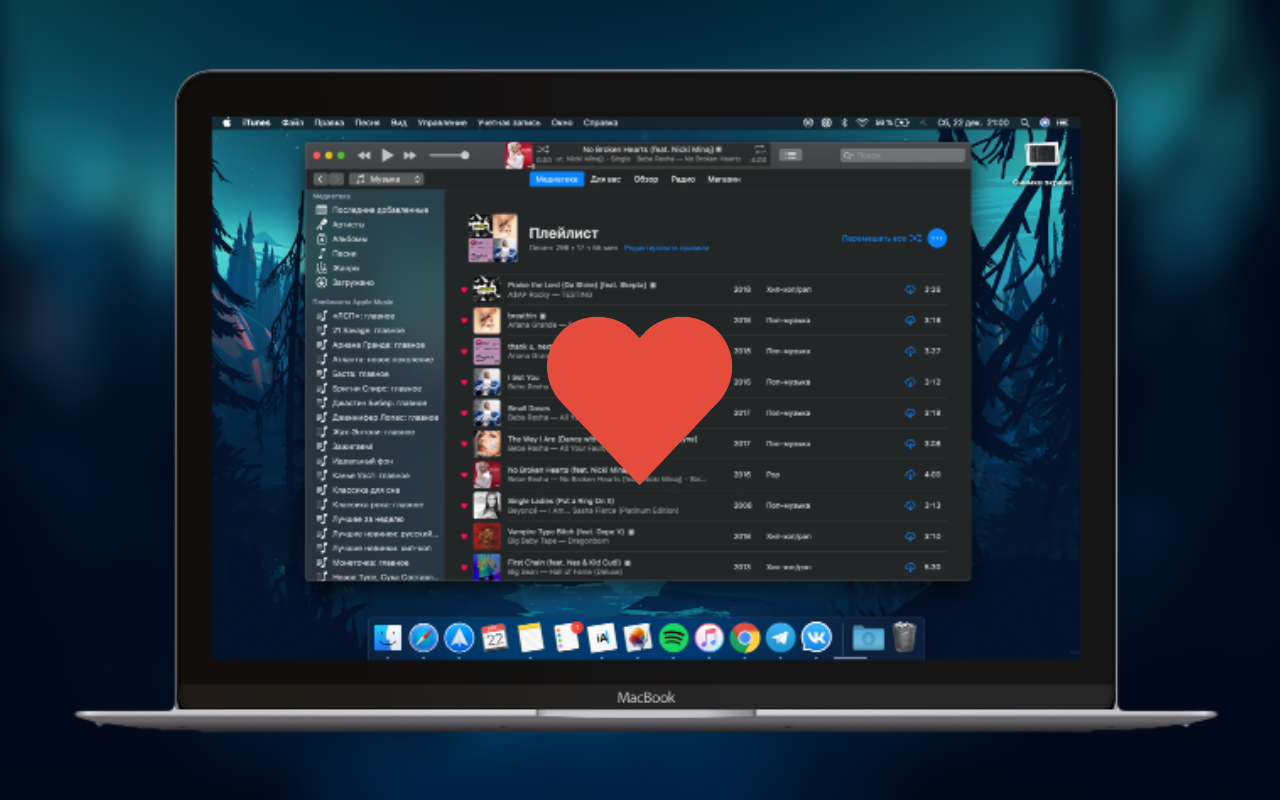
Task: Click the blue more options ellipsis button
Action: (937, 238)
